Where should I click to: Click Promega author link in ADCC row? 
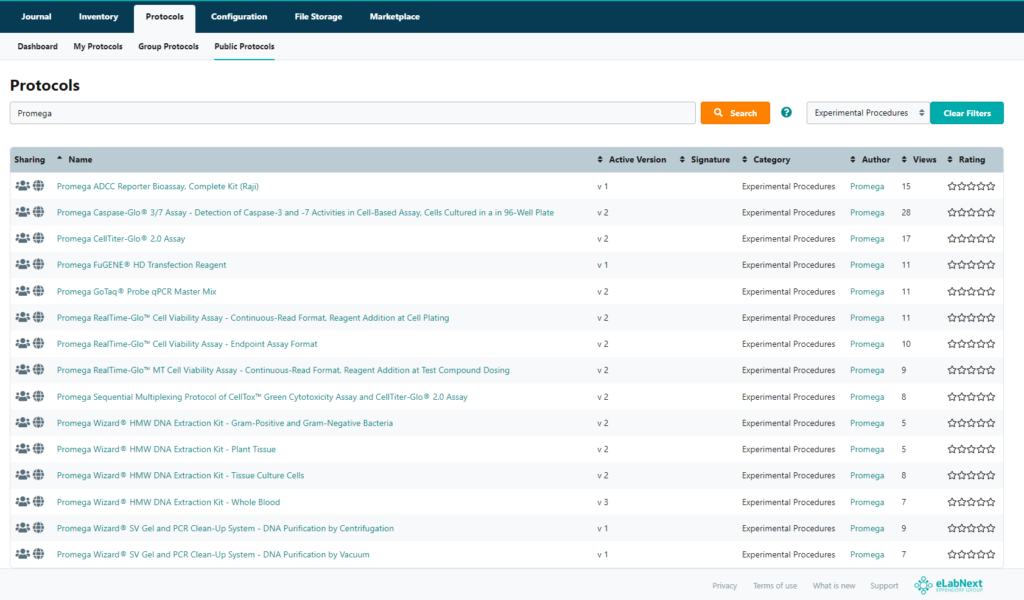pyautogui.click(x=867, y=186)
